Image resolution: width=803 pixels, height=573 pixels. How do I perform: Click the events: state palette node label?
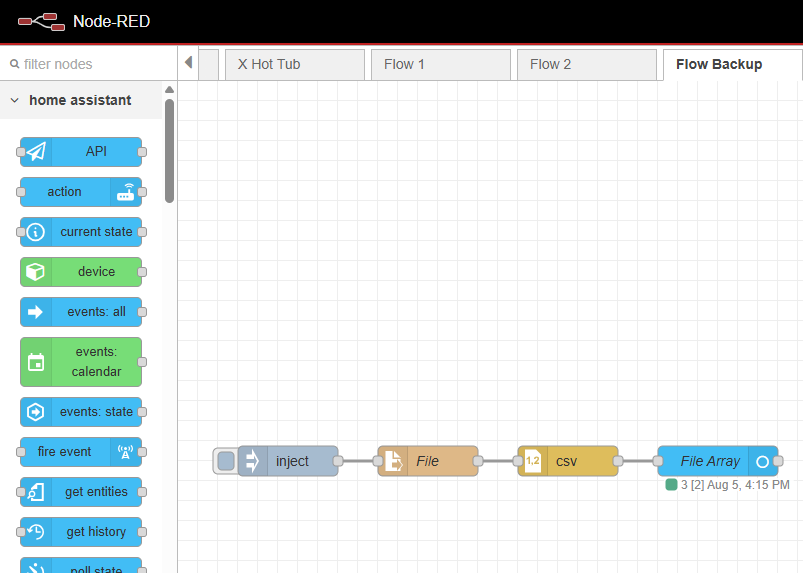pos(96,412)
